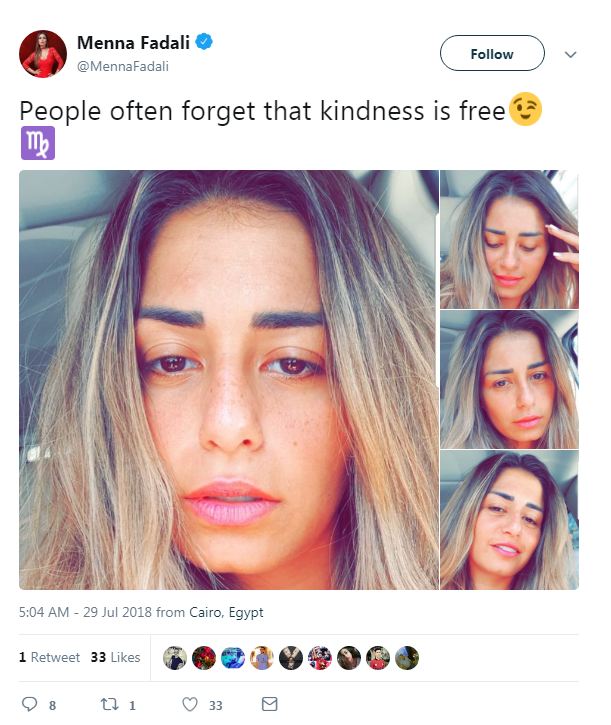Send tweet via envelope message icon
The height and width of the screenshot is (725, 611).
click(x=270, y=704)
